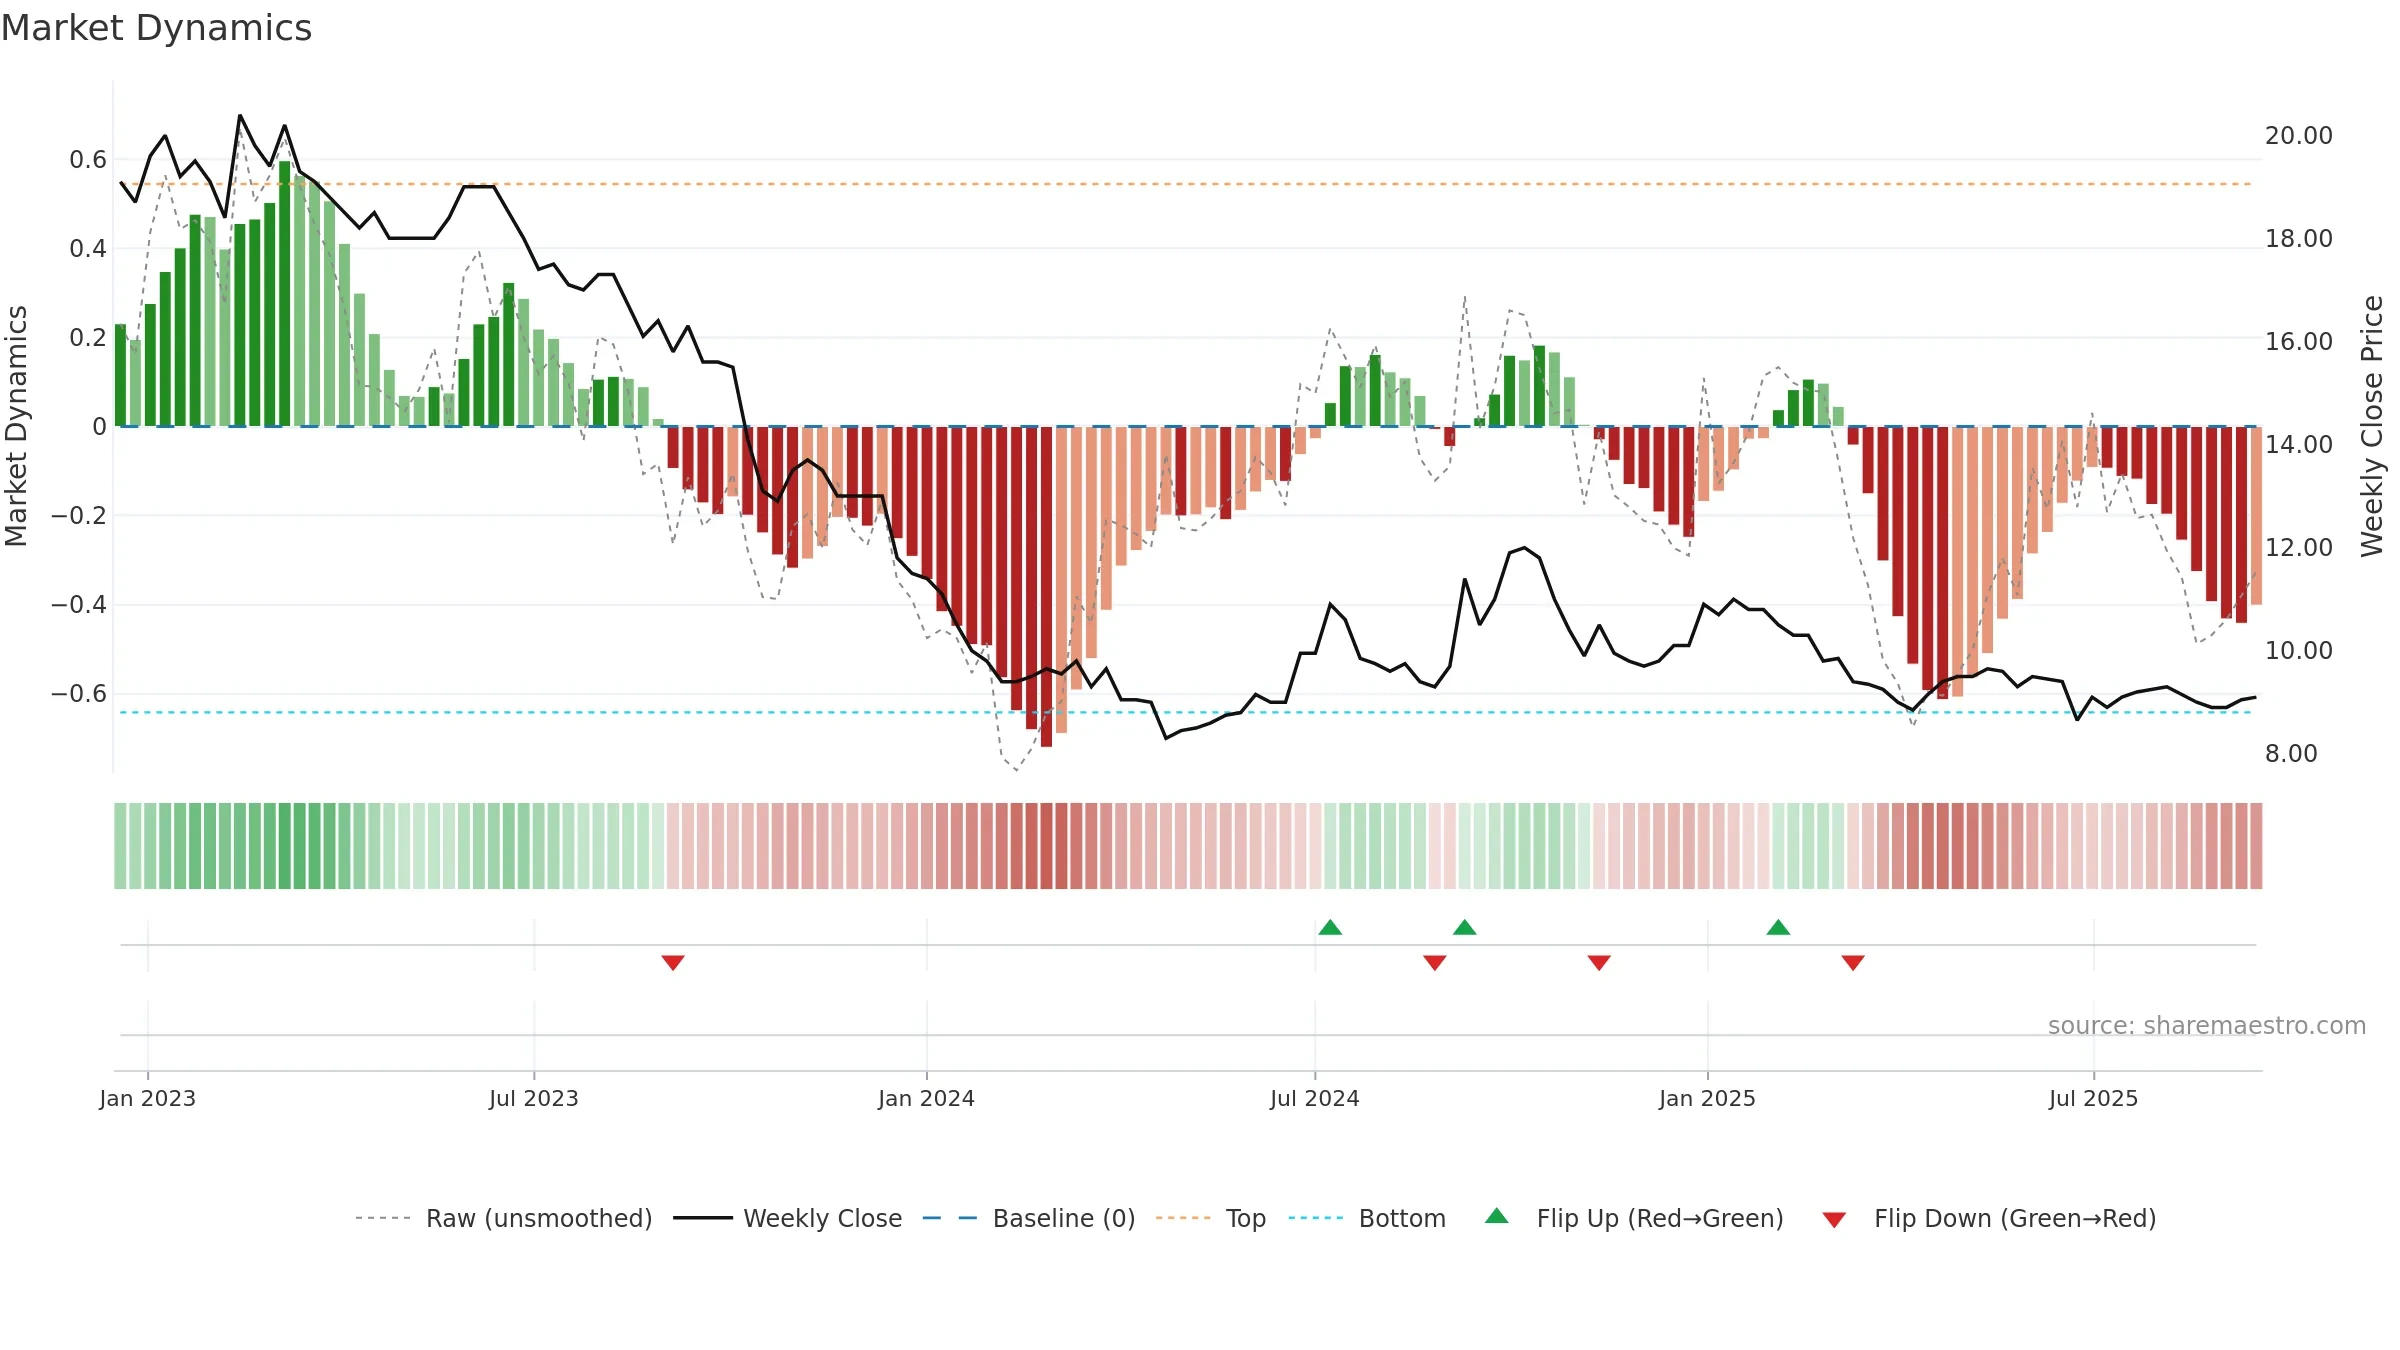Screen dimensions: 2400x1350
Task: Click the 0.2 left axis tick
Action: pos(88,337)
